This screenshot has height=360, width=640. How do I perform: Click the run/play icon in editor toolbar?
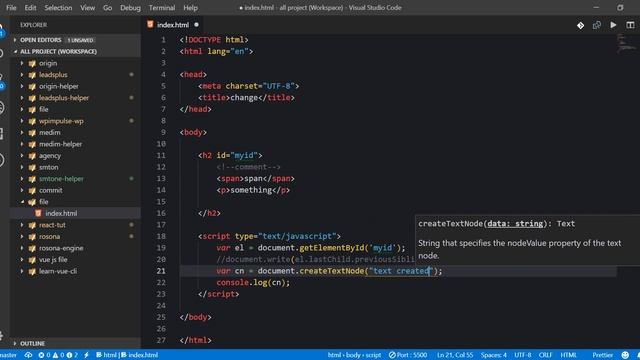[x=613, y=25]
